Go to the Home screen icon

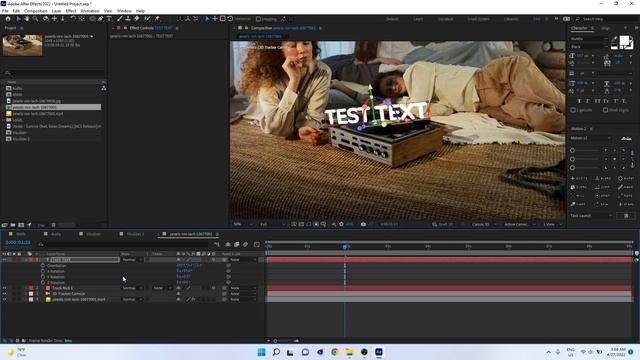coord(8,19)
